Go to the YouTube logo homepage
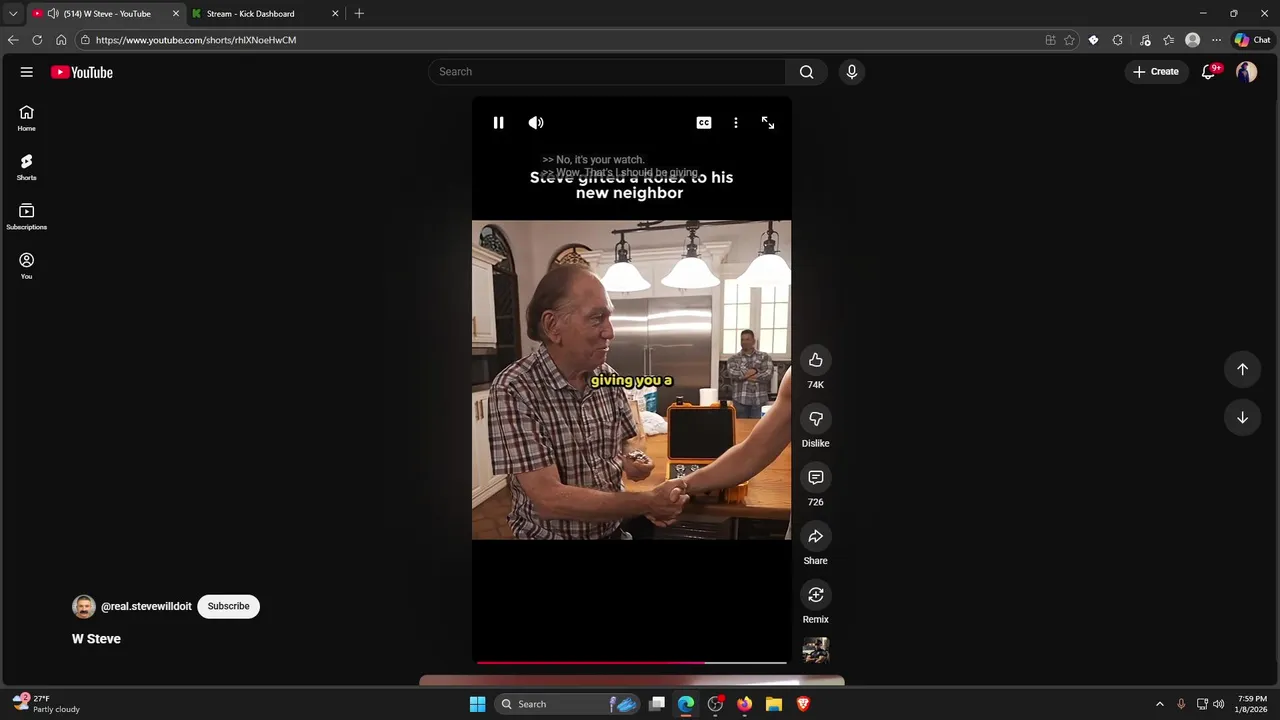Screen dimensions: 1280x720 click(82, 72)
